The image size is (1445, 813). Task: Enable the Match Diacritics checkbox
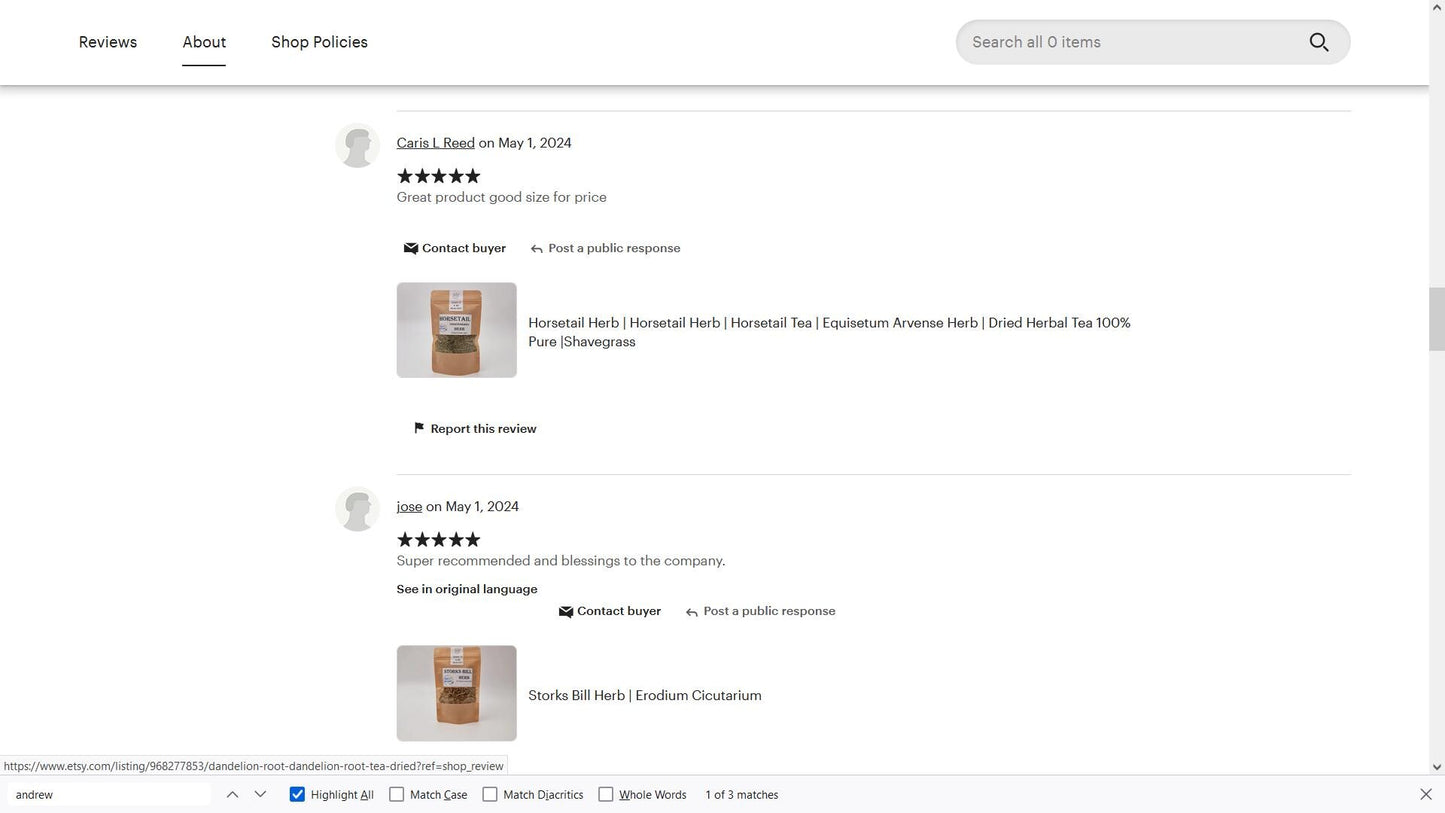click(x=490, y=794)
